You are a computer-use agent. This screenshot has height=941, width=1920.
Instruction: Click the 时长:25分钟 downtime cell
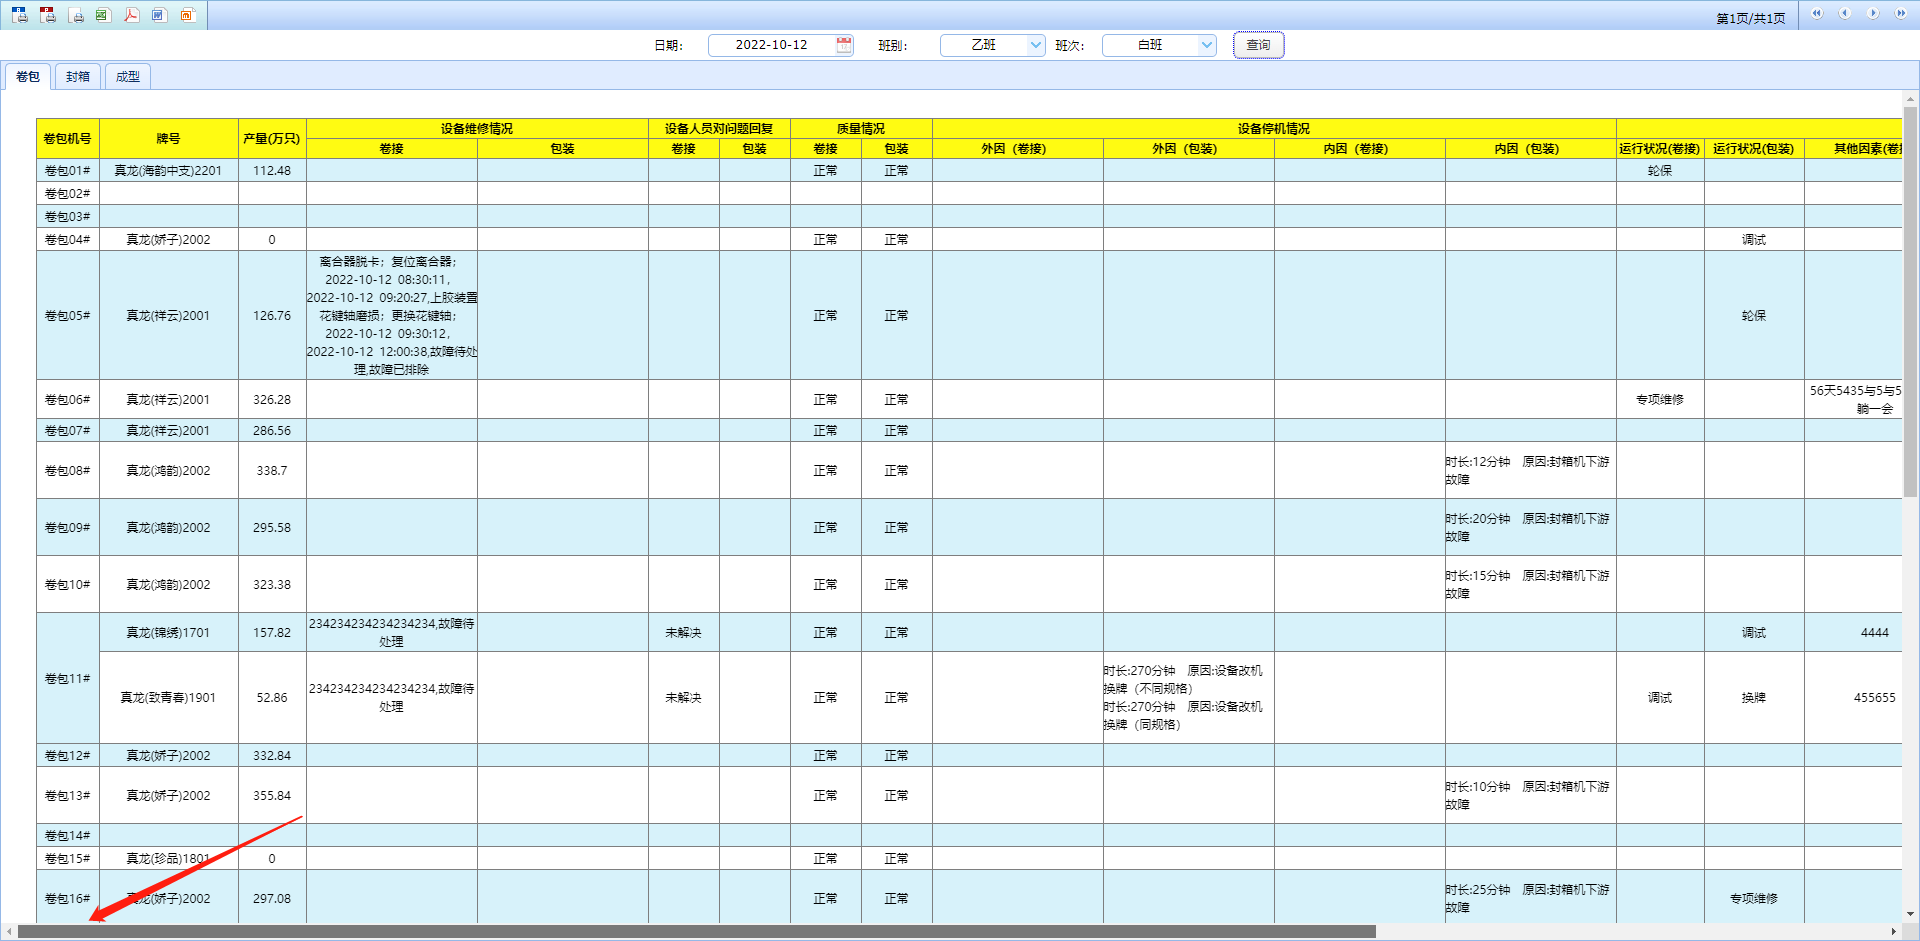[x=1531, y=899]
